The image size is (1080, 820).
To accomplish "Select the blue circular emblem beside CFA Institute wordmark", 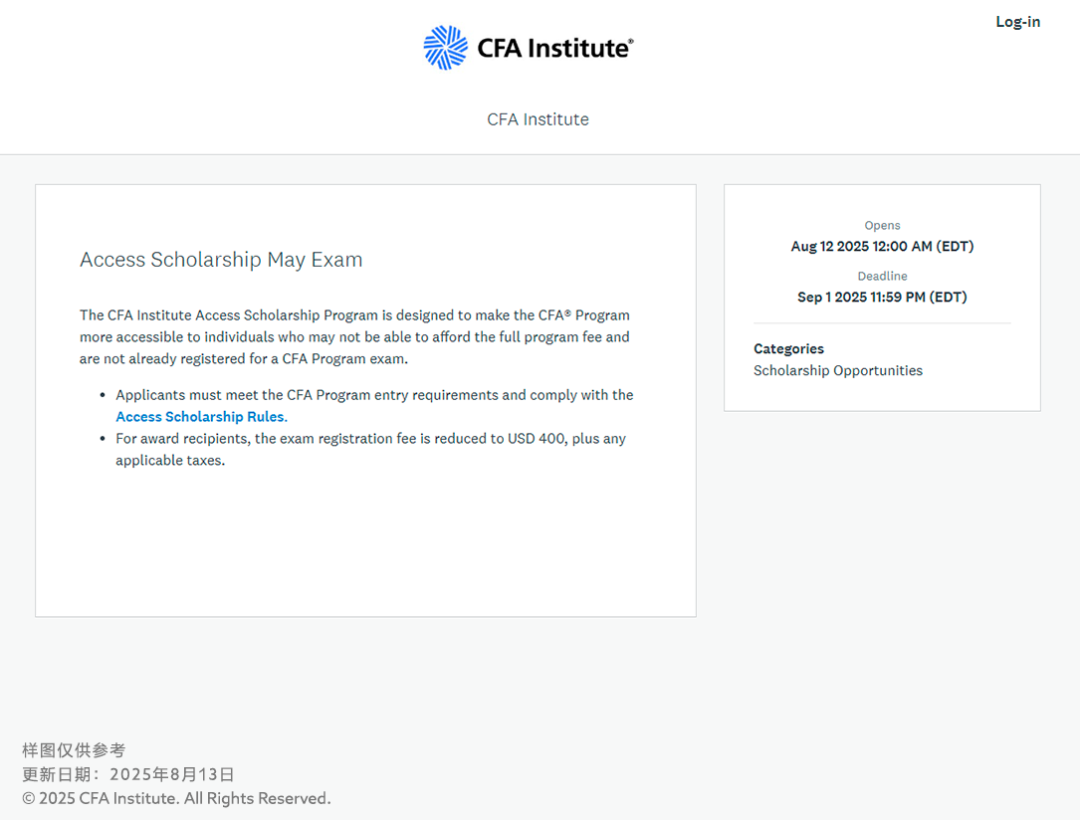I will coord(443,46).
